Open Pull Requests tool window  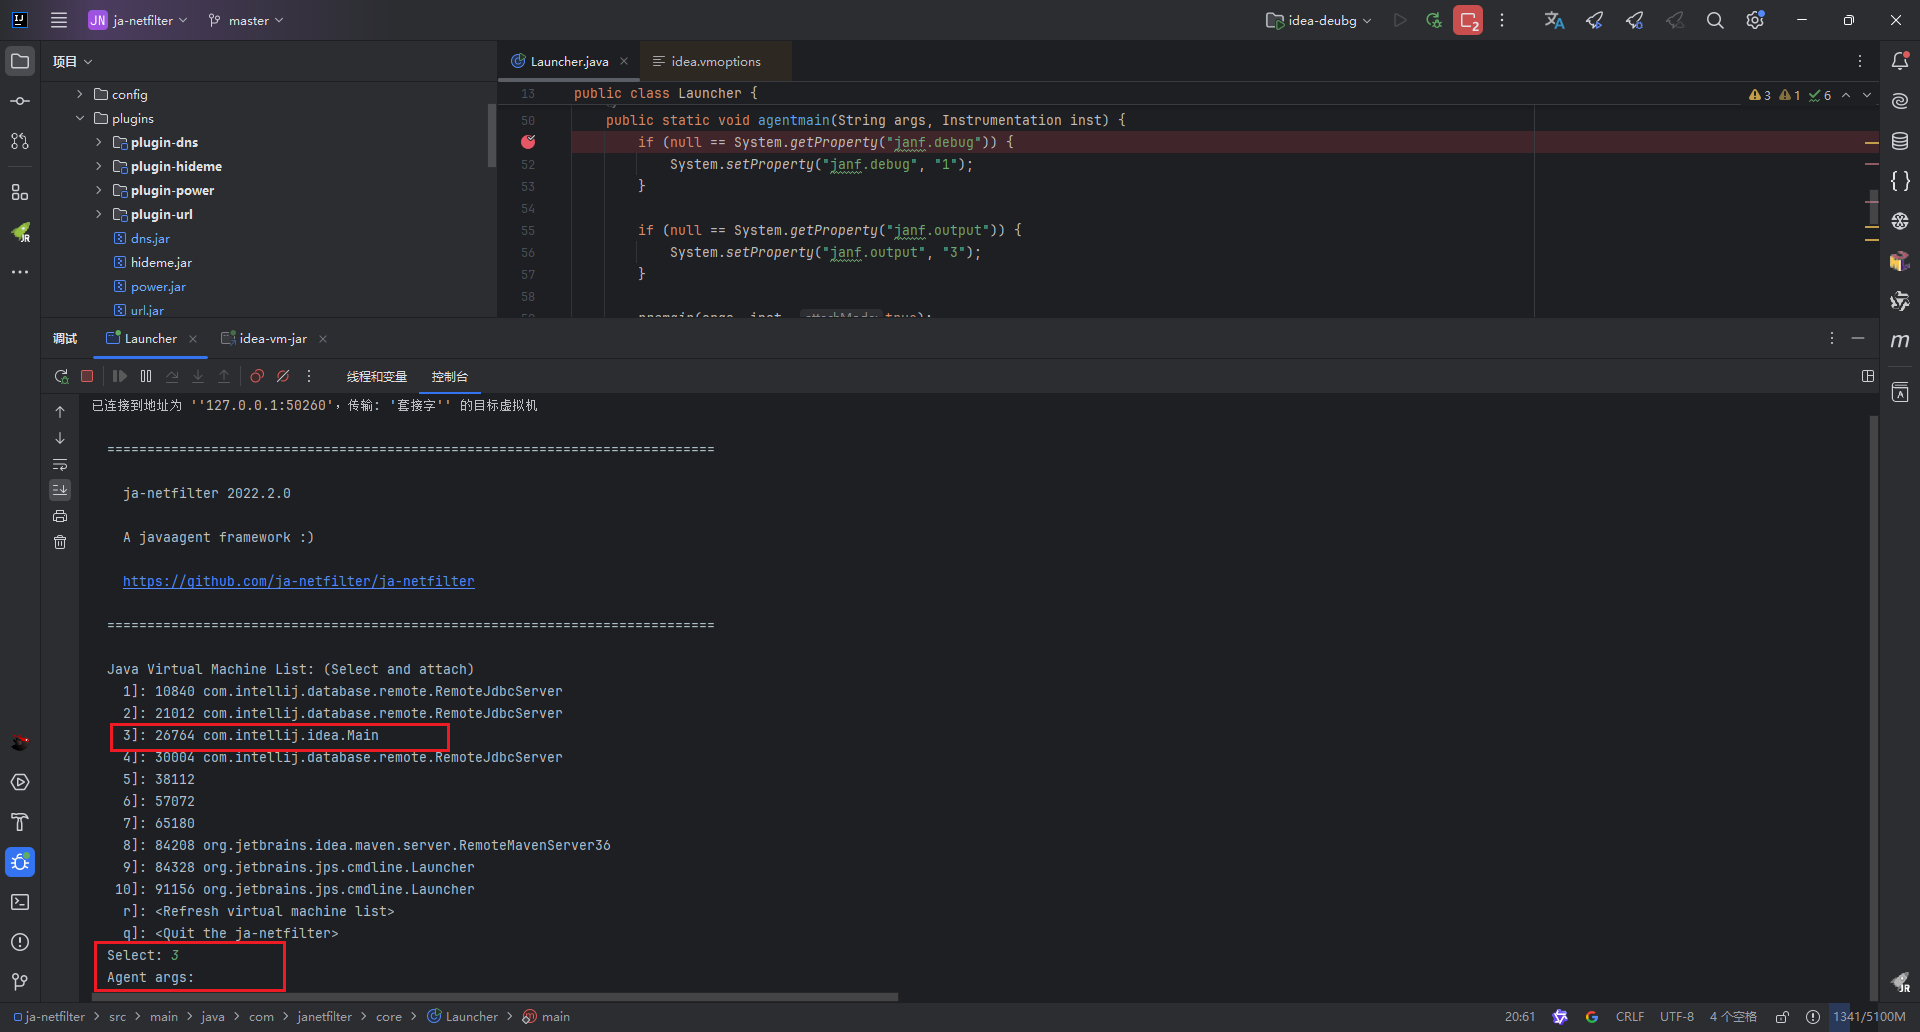(20, 141)
